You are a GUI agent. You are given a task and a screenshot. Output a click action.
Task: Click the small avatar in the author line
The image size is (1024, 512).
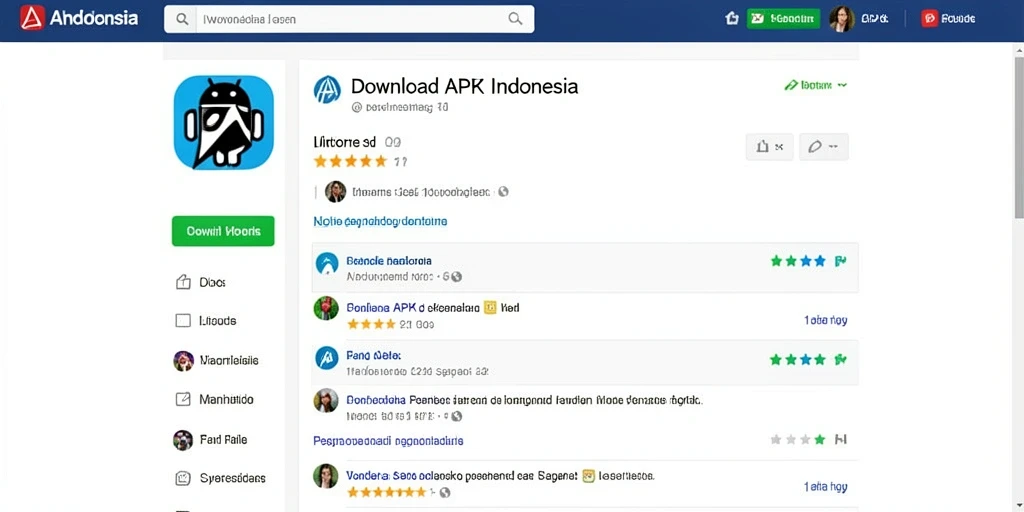point(336,191)
